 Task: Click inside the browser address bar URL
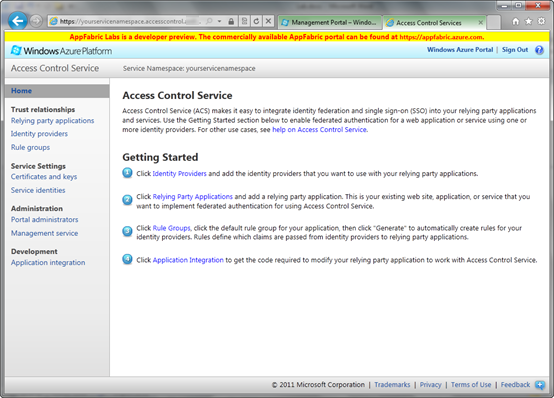pos(131,22)
